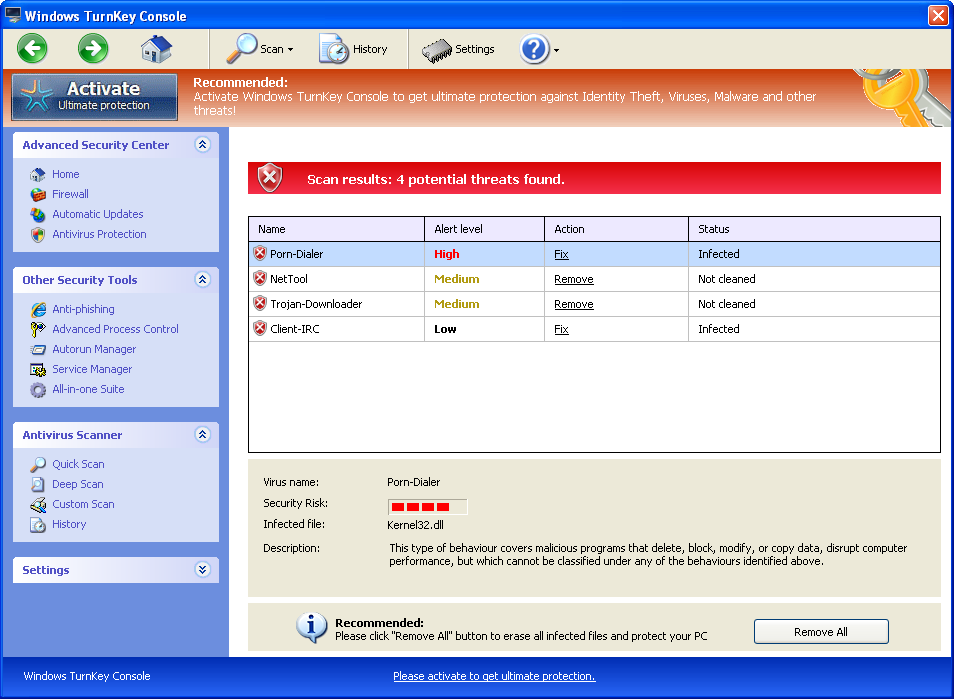The image size is (954, 699).
Task: Close the Windows TurnKey Console window
Action: (x=938, y=15)
